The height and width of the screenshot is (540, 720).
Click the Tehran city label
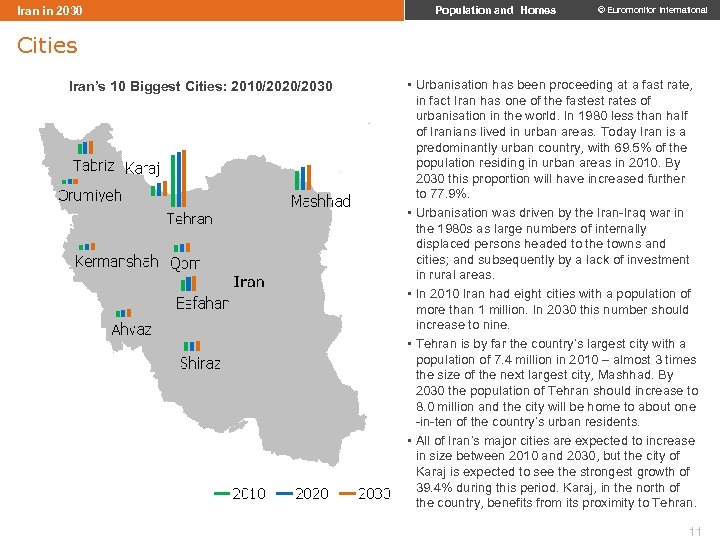(x=190, y=219)
